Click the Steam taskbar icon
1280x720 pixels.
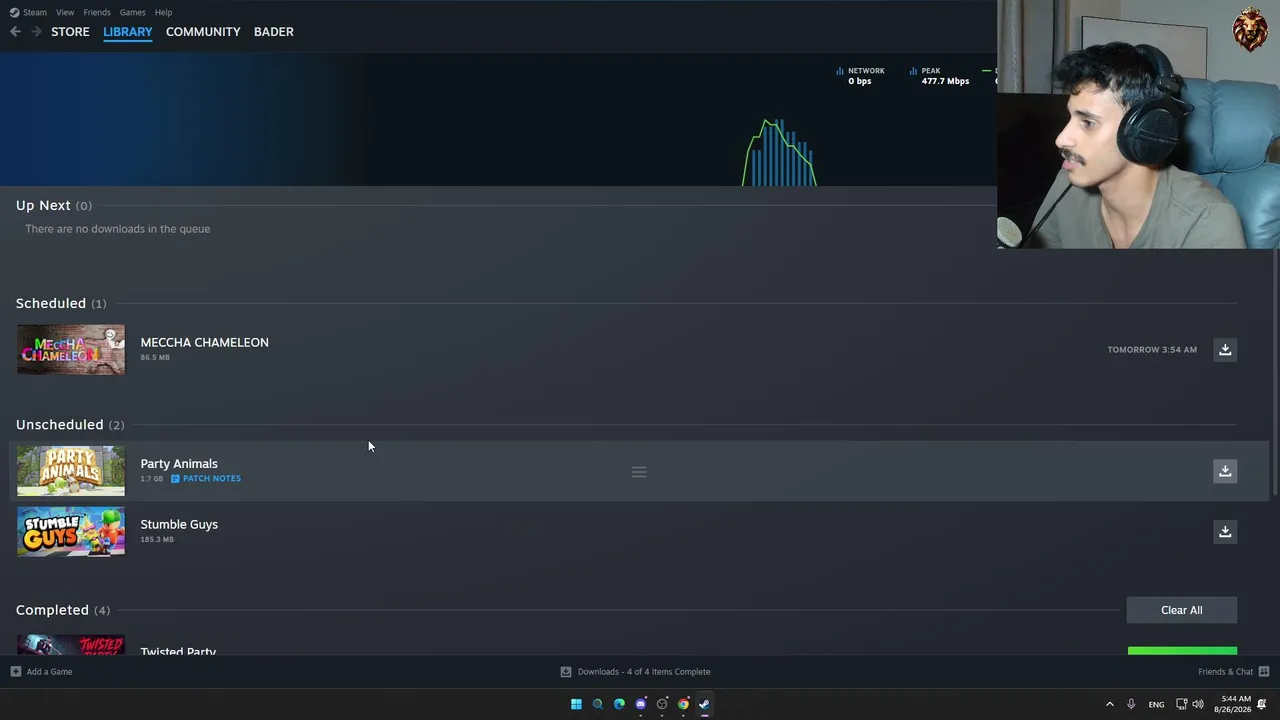[705, 704]
